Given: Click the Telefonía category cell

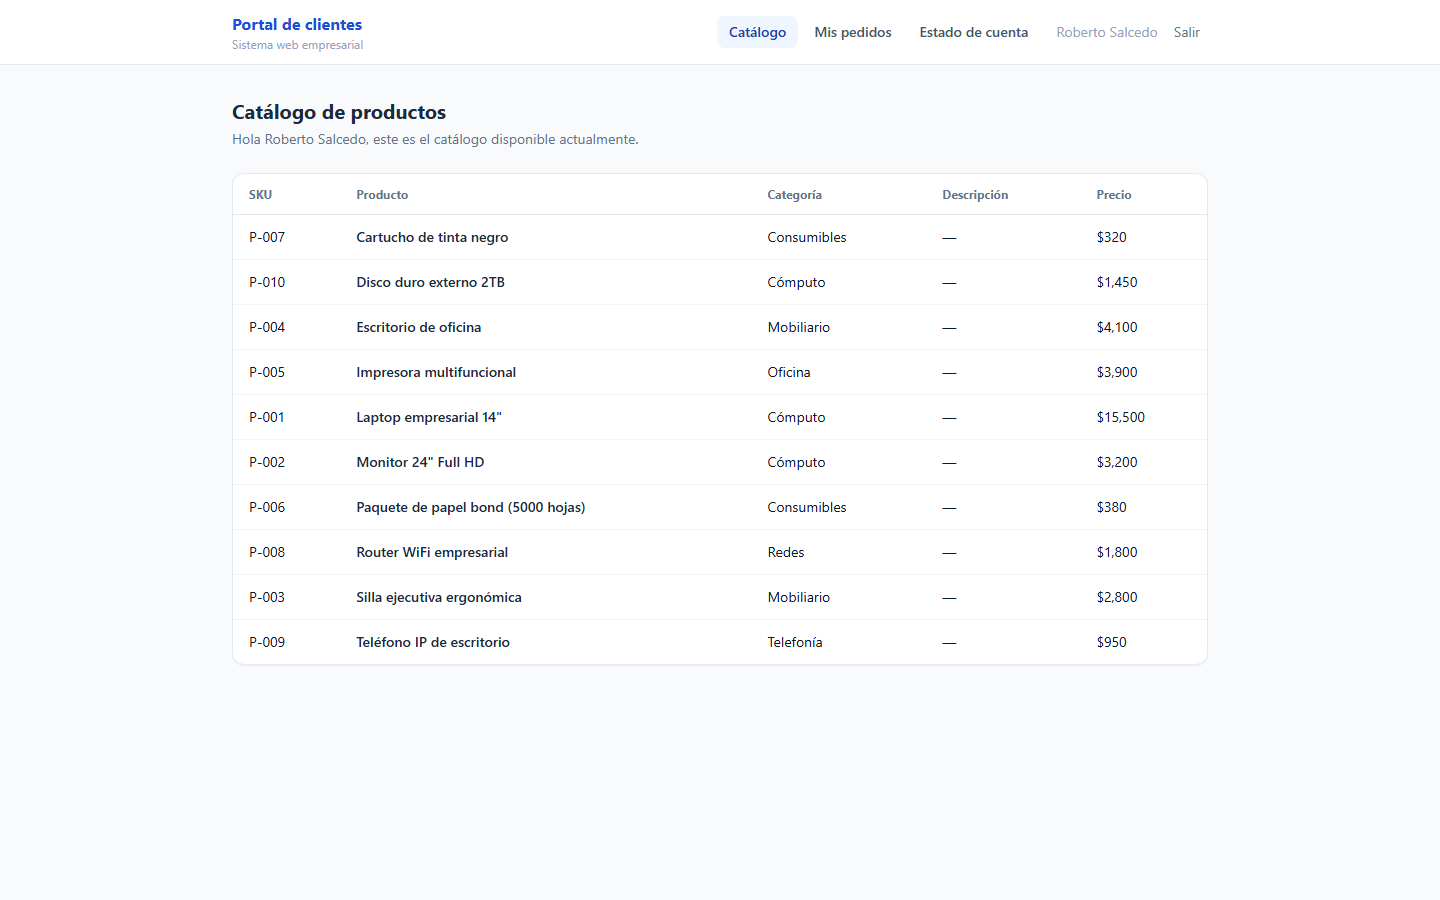Looking at the screenshot, I should (795, 642).
